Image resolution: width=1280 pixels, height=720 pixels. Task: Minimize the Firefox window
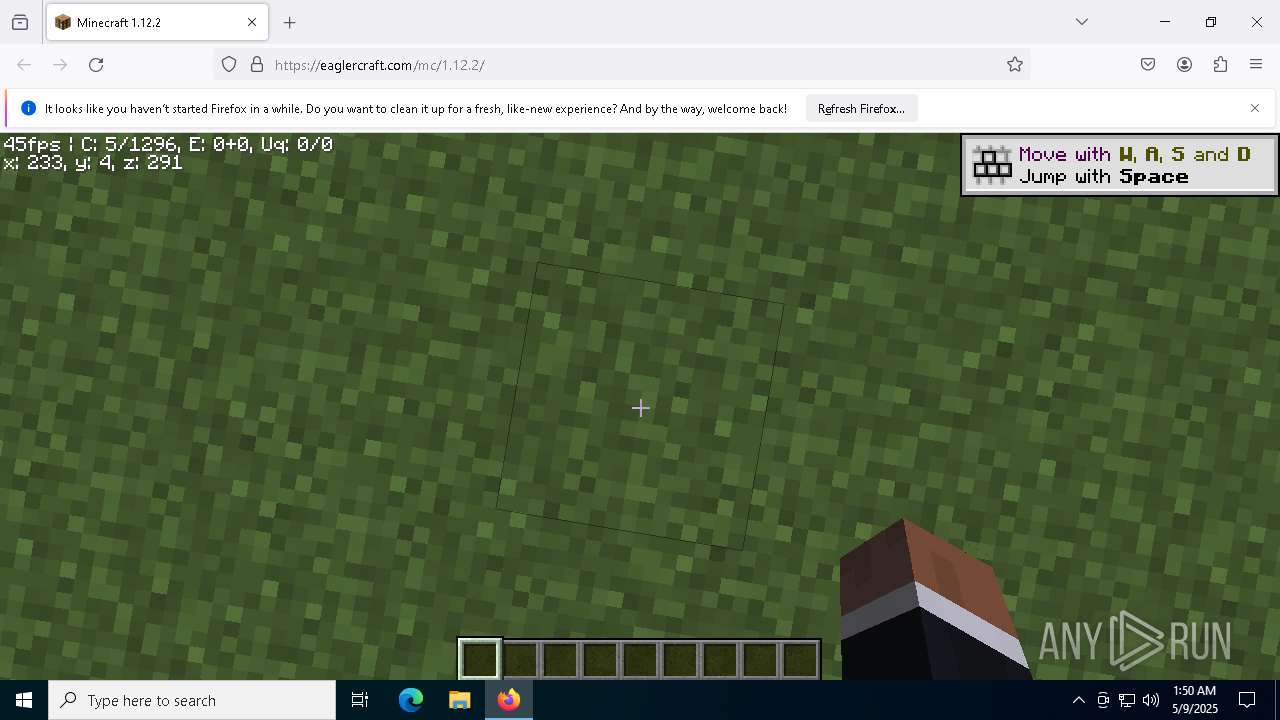[x=1165, y=22]
